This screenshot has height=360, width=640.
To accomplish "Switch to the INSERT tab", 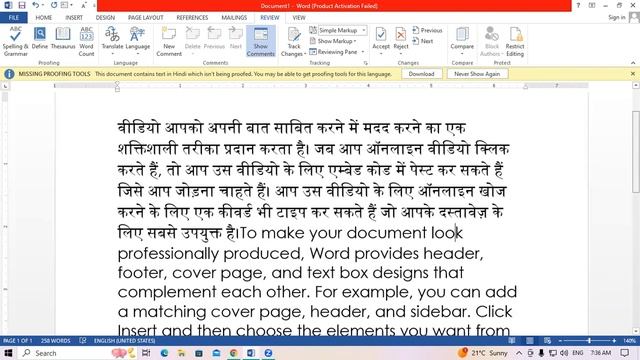I will 74,18.
